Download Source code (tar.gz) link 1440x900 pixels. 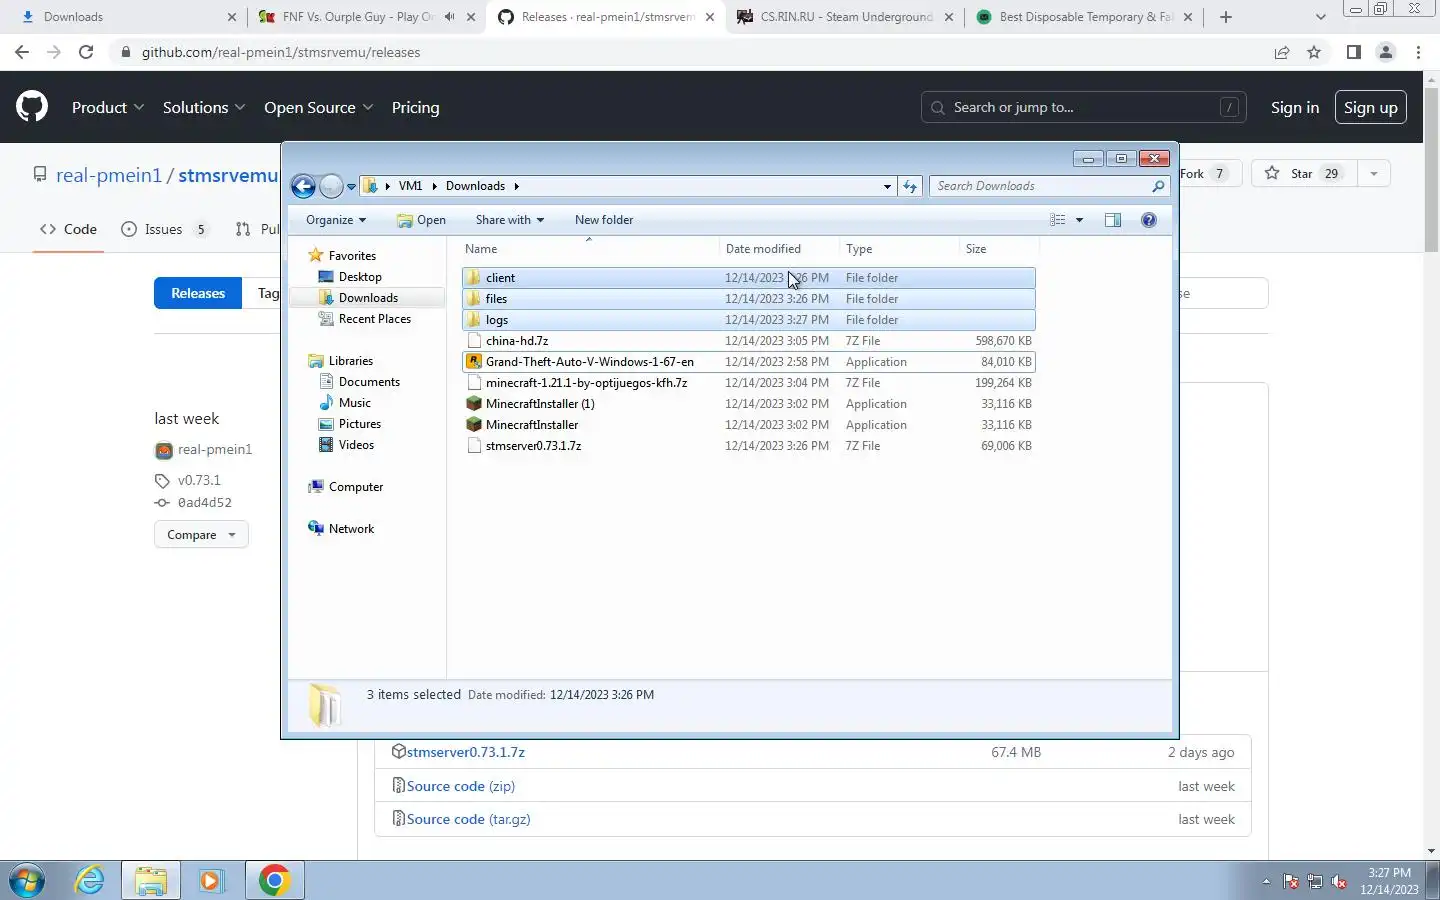(468, 819)
